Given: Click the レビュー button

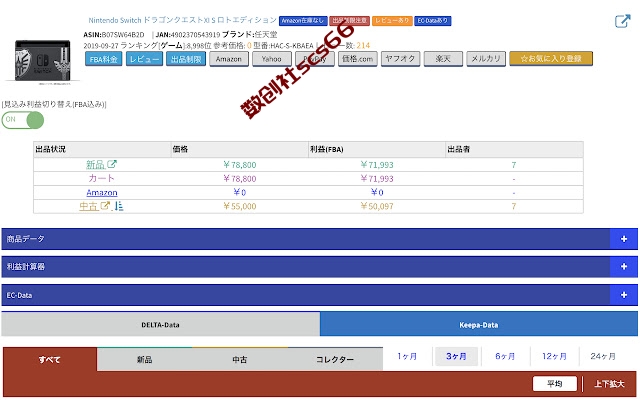Looking at the screenshot, I should click(x=144, y=59).
